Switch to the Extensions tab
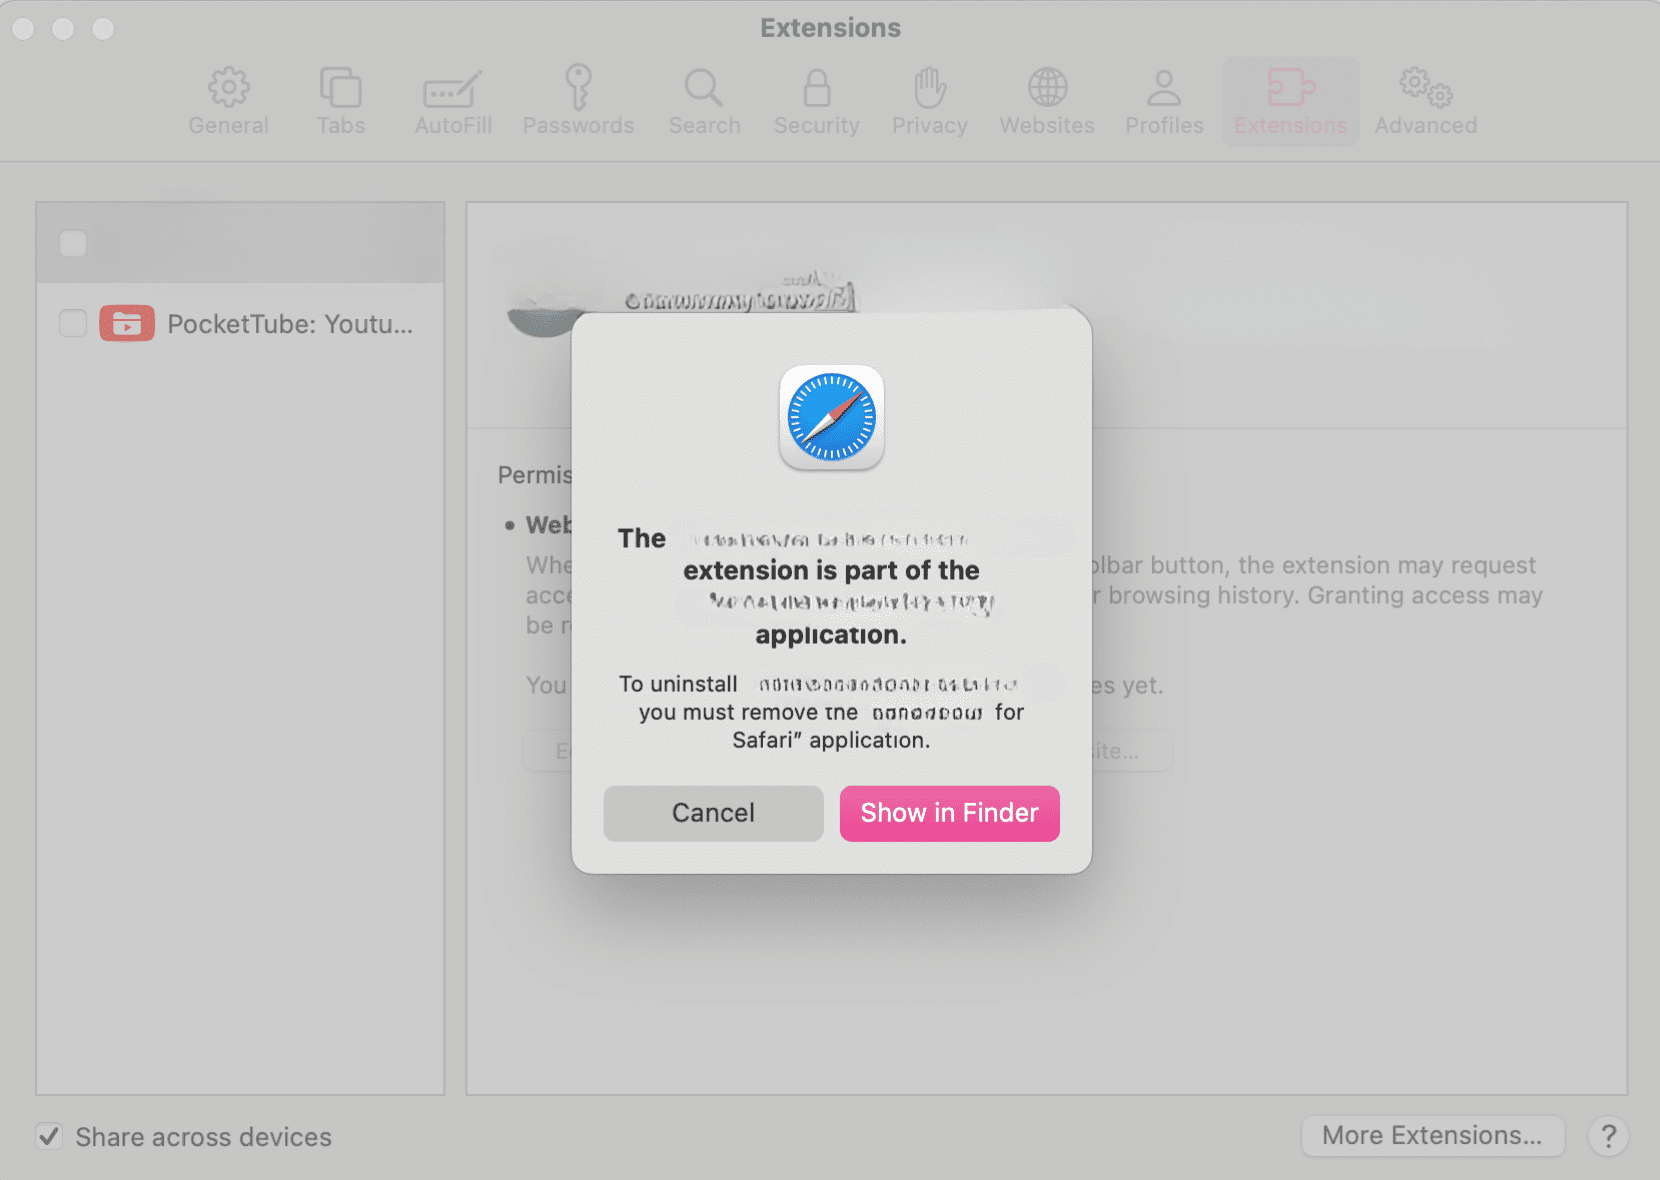The width and height of the screenshot is (1660, 1180). tap(1290, 100)
